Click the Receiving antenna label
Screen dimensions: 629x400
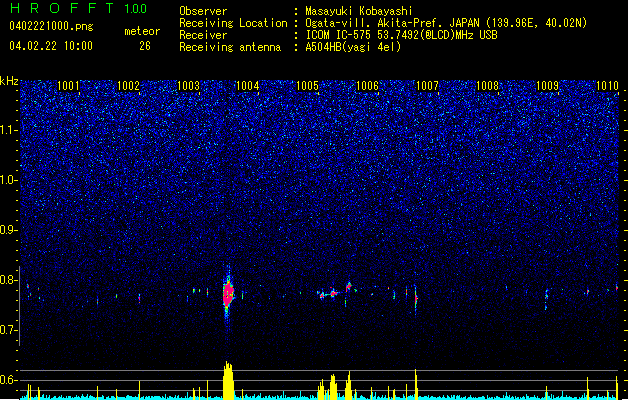[230, 47]
